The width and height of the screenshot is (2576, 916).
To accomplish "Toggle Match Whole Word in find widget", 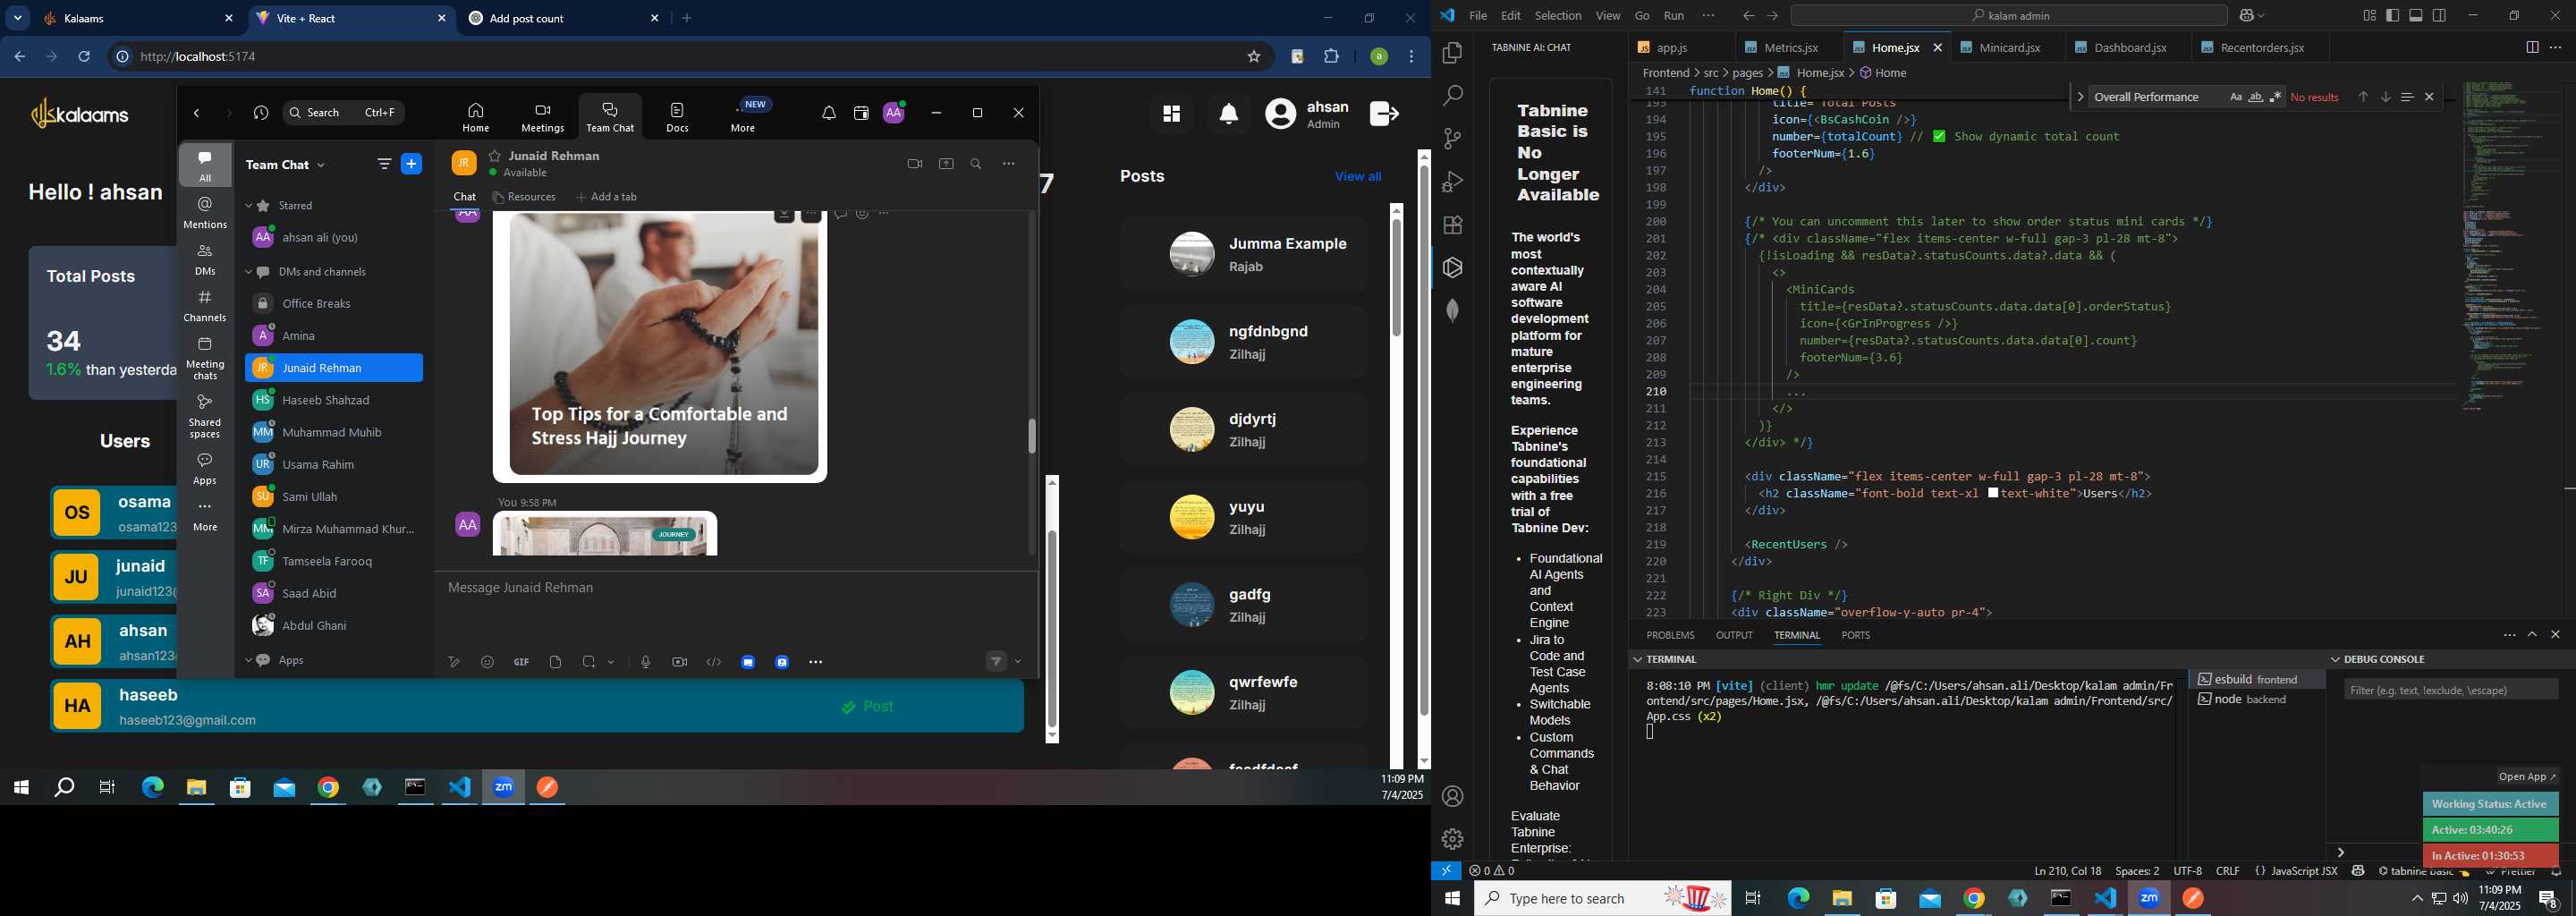I will [2256, 97].
